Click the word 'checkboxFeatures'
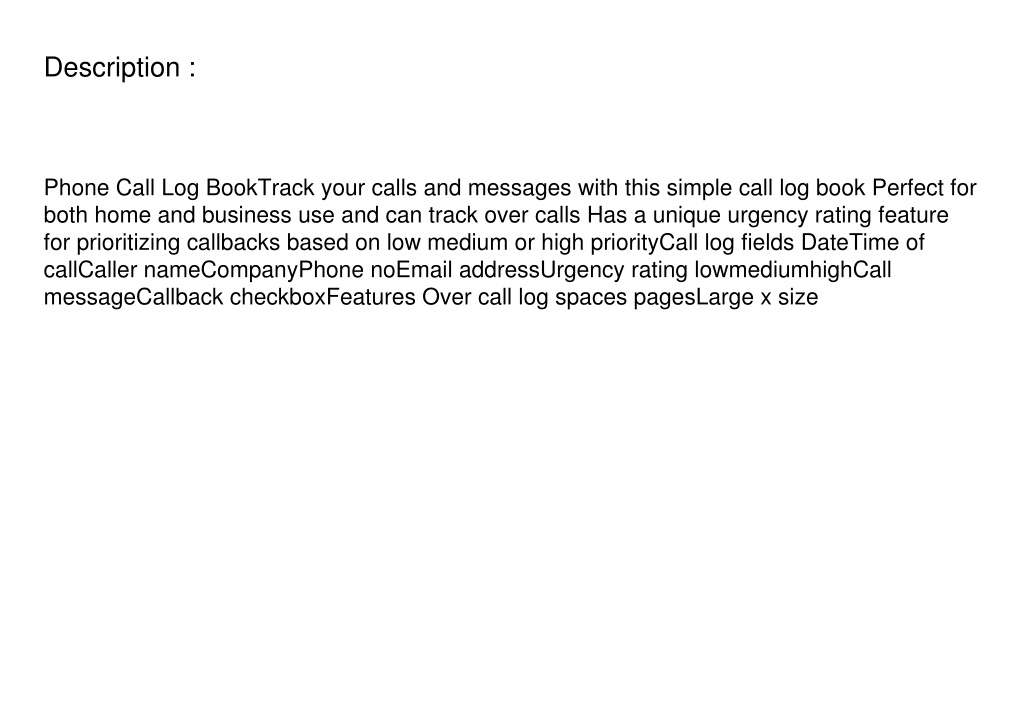Viewport: 1024px width, 723px height. point(323,298)
